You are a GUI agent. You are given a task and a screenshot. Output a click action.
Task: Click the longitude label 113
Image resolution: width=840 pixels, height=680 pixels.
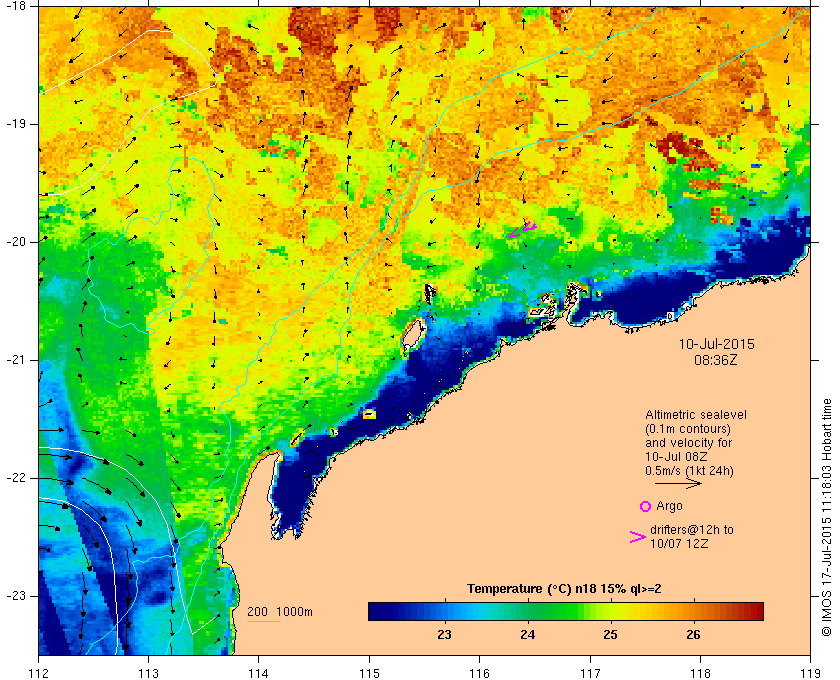148,672
